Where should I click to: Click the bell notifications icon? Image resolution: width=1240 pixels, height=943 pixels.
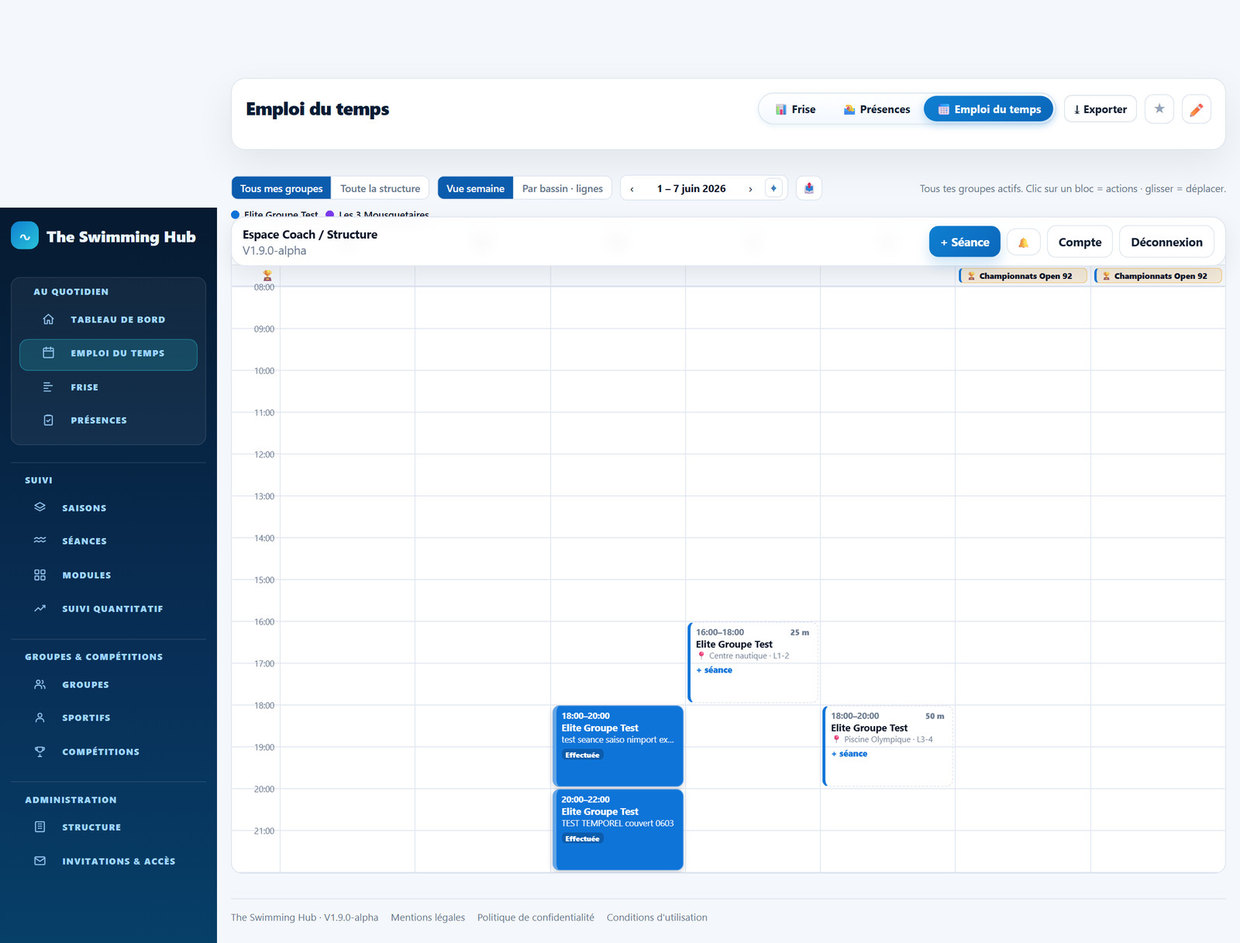pos(1023,242)
